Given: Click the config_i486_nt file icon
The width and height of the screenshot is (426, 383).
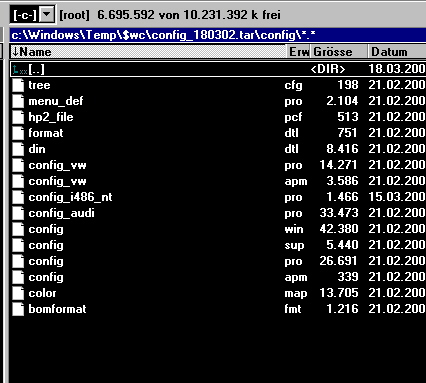Looking at the screenshot, I should [x=18, y=197].
